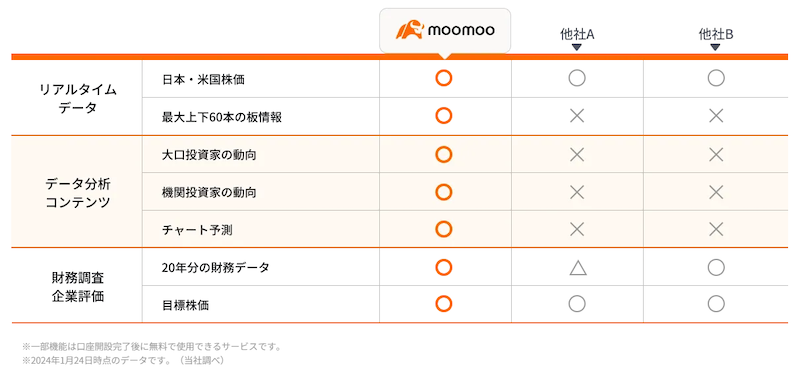Screen dimensions: 800x373
Task: Click the 財務調査 企業評価 category cell
Action: click(77, 286)
